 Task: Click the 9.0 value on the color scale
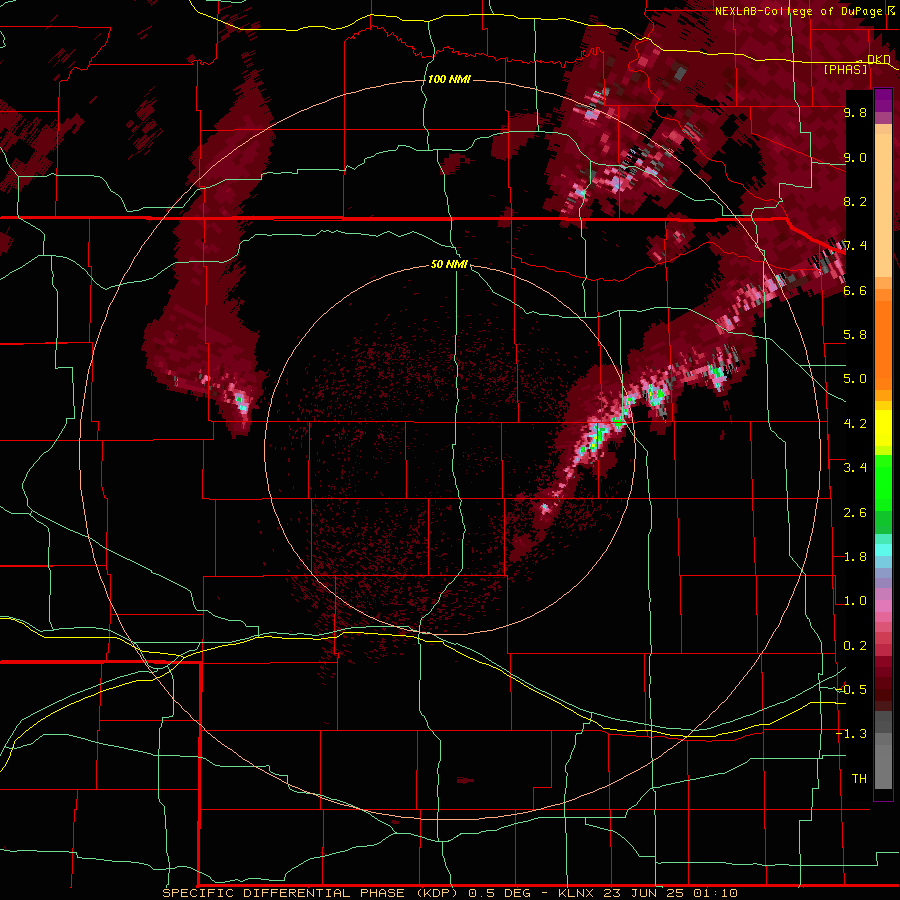coord(855,157)
